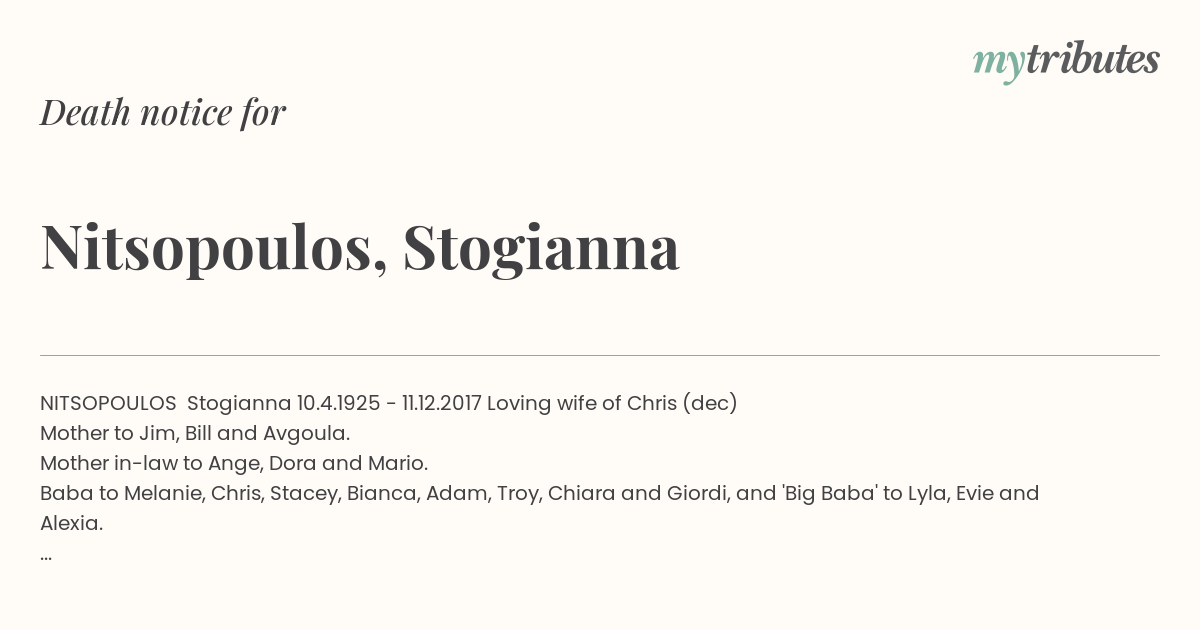Click the name 'Alexia.' on the last line
This screenshot has height=630, width=1200.
(x=72, y=523)
